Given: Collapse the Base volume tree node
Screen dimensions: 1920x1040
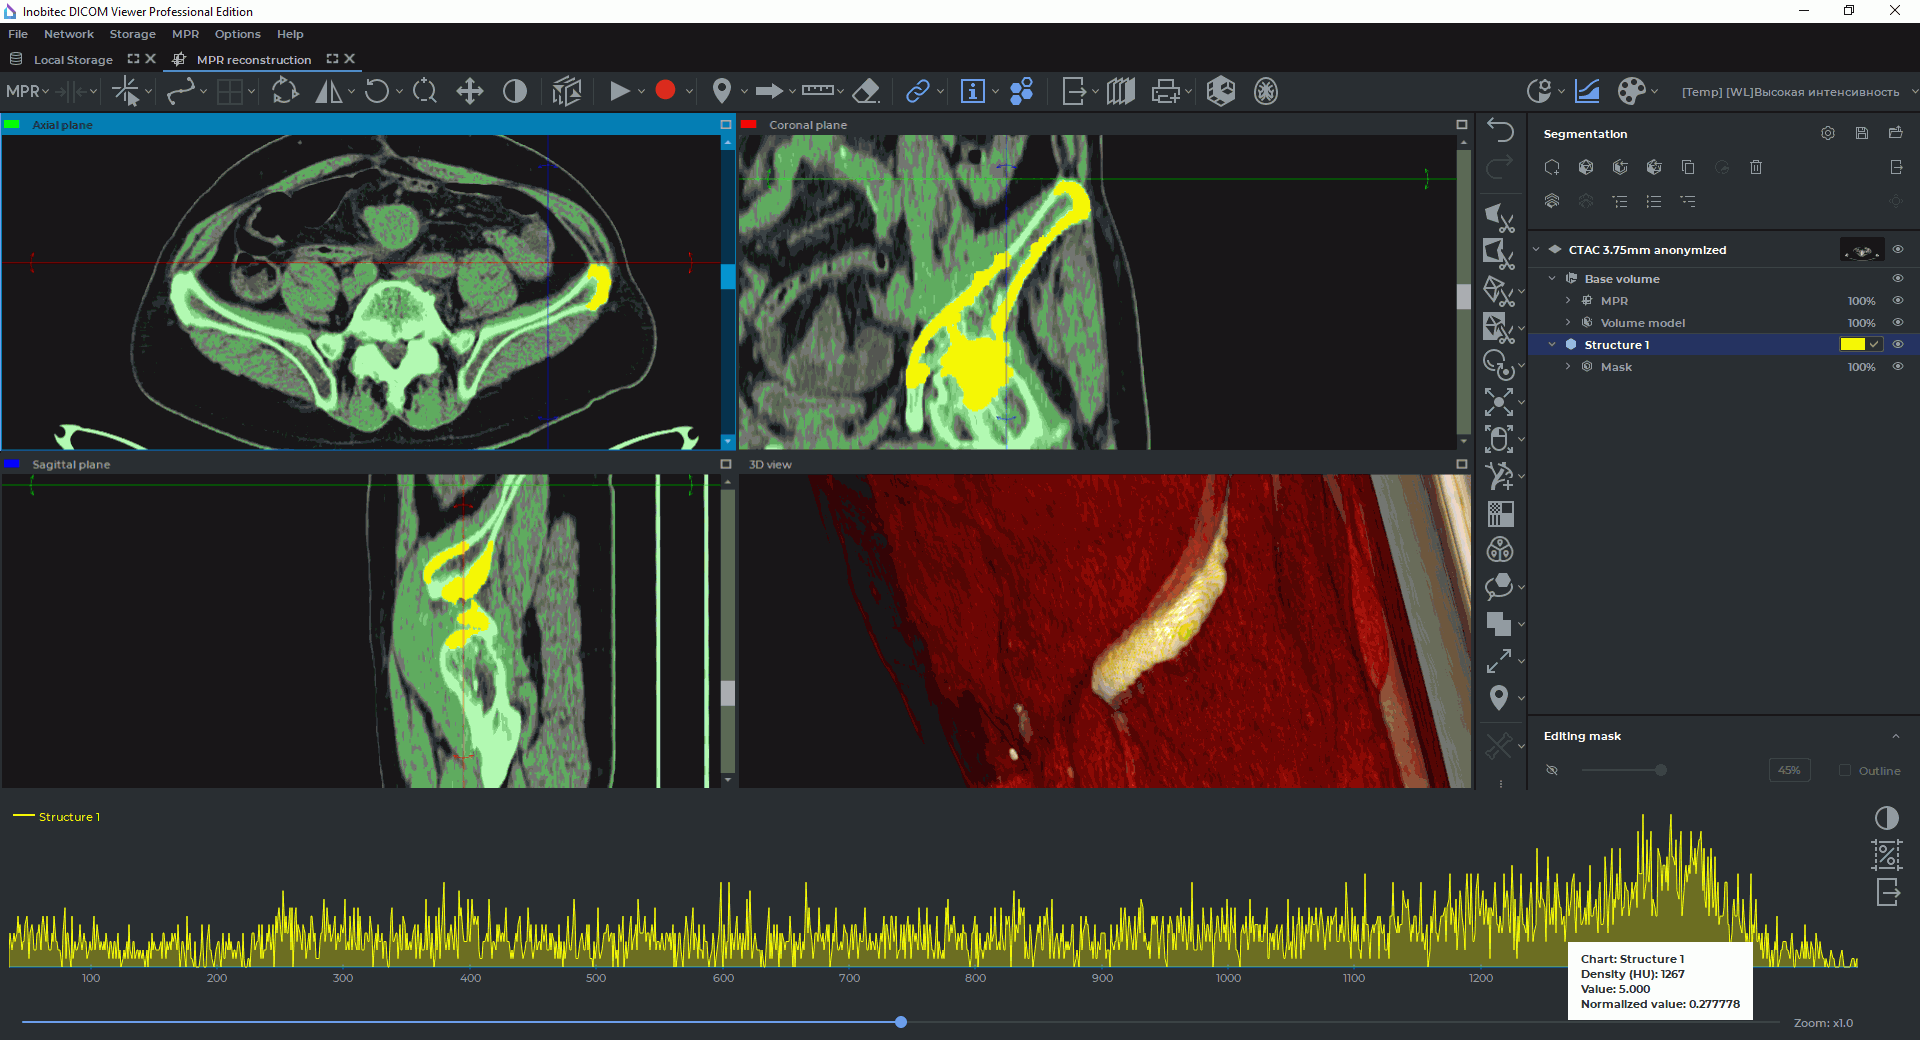Looking at the screenshot, I should [1552, 279].
